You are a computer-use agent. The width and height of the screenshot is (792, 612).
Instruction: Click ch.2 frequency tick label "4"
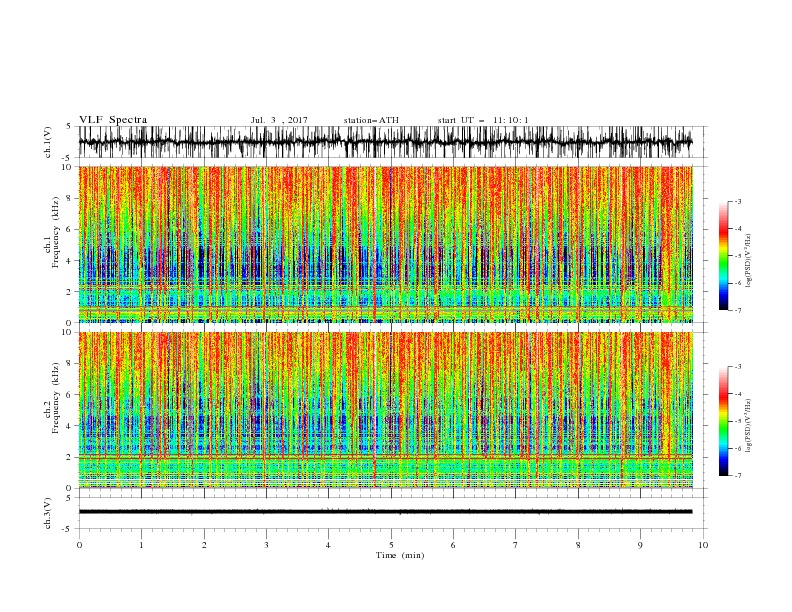point(70,426)
